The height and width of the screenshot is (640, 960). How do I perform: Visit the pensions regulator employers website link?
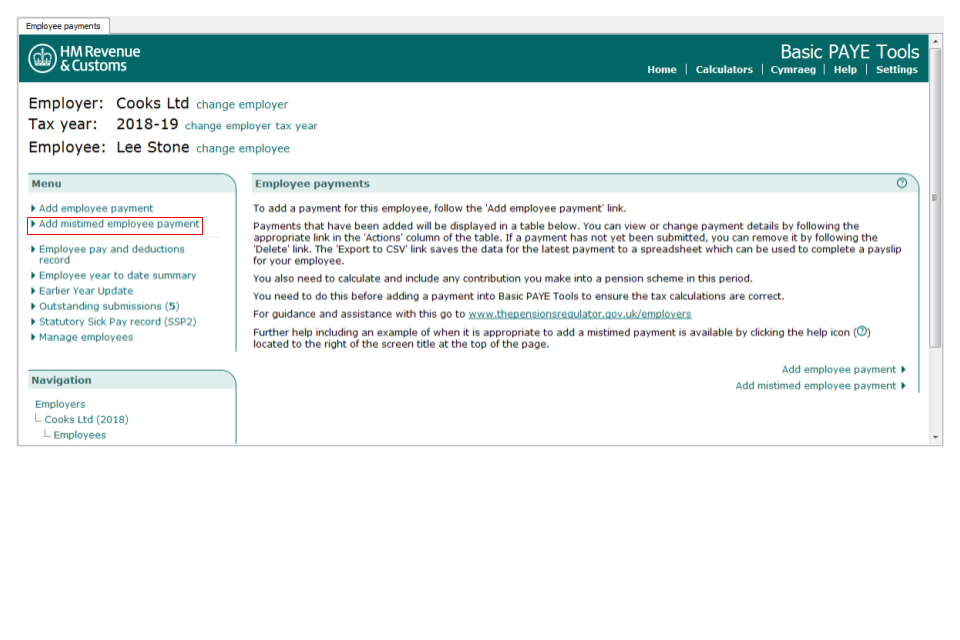coord(580,314)
